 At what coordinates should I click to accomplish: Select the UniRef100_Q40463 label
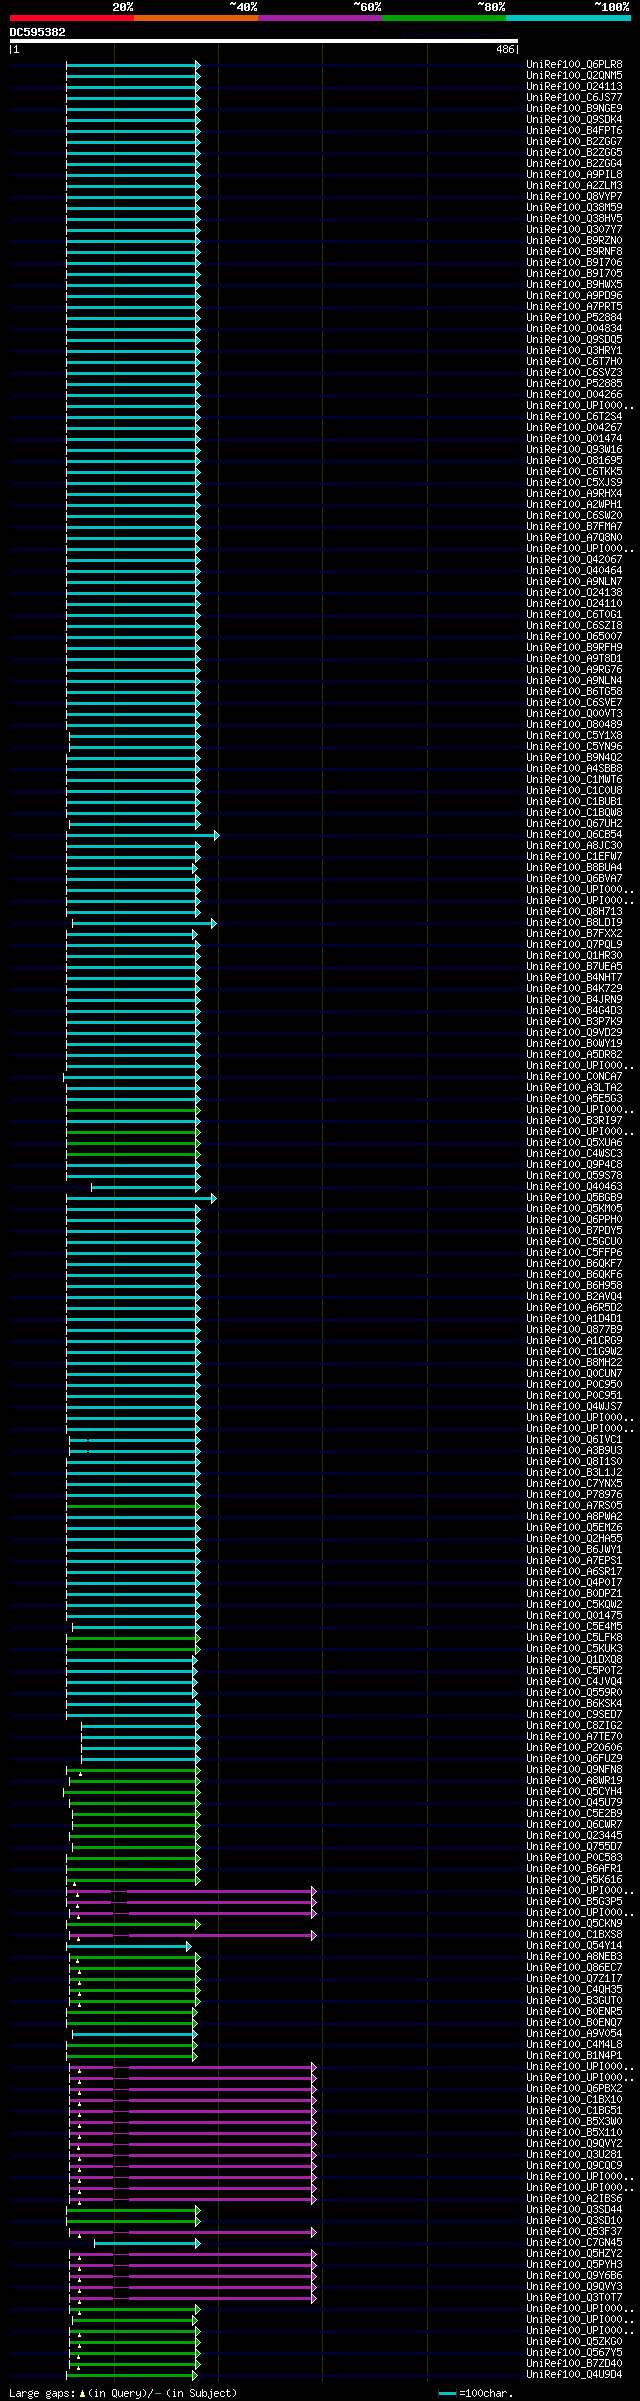(x=574, y=1187)
